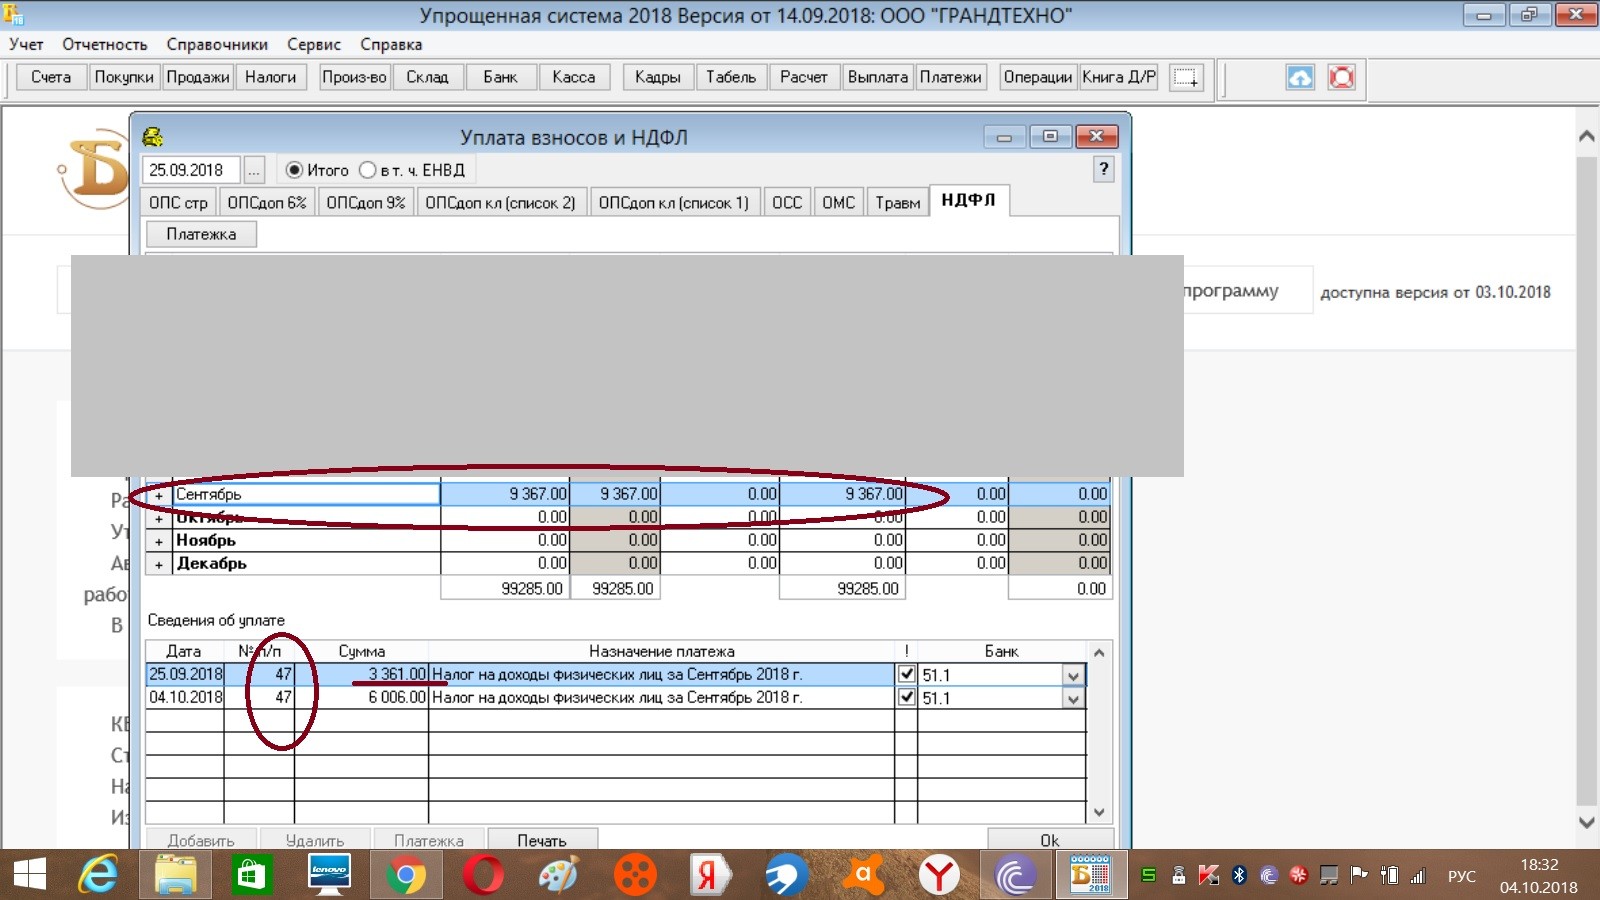Click the Платежка button under the tabs

click(x=201, y=234)
